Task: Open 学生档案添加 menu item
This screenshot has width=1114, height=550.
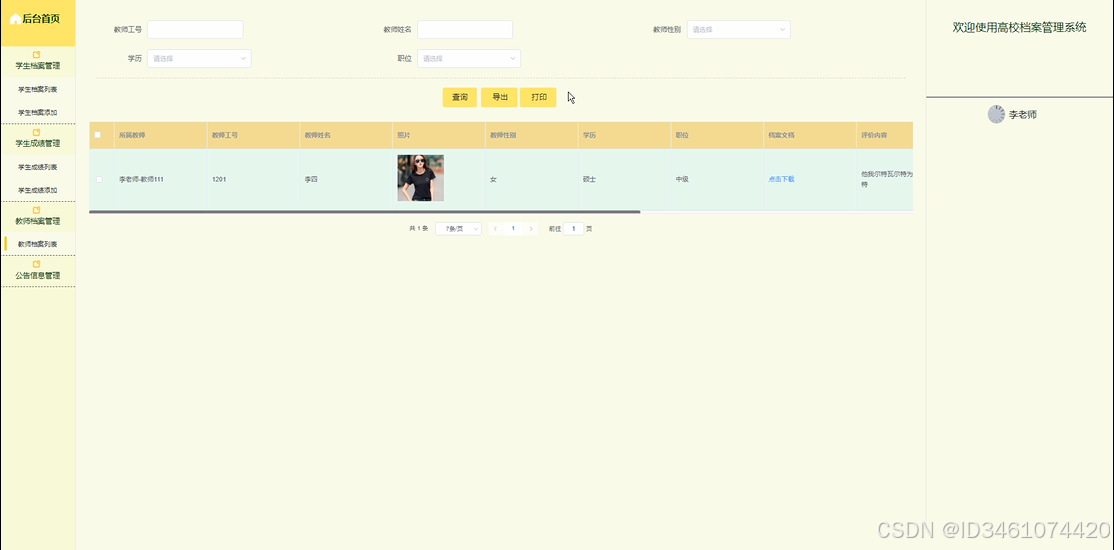Action: click(38, 112)
